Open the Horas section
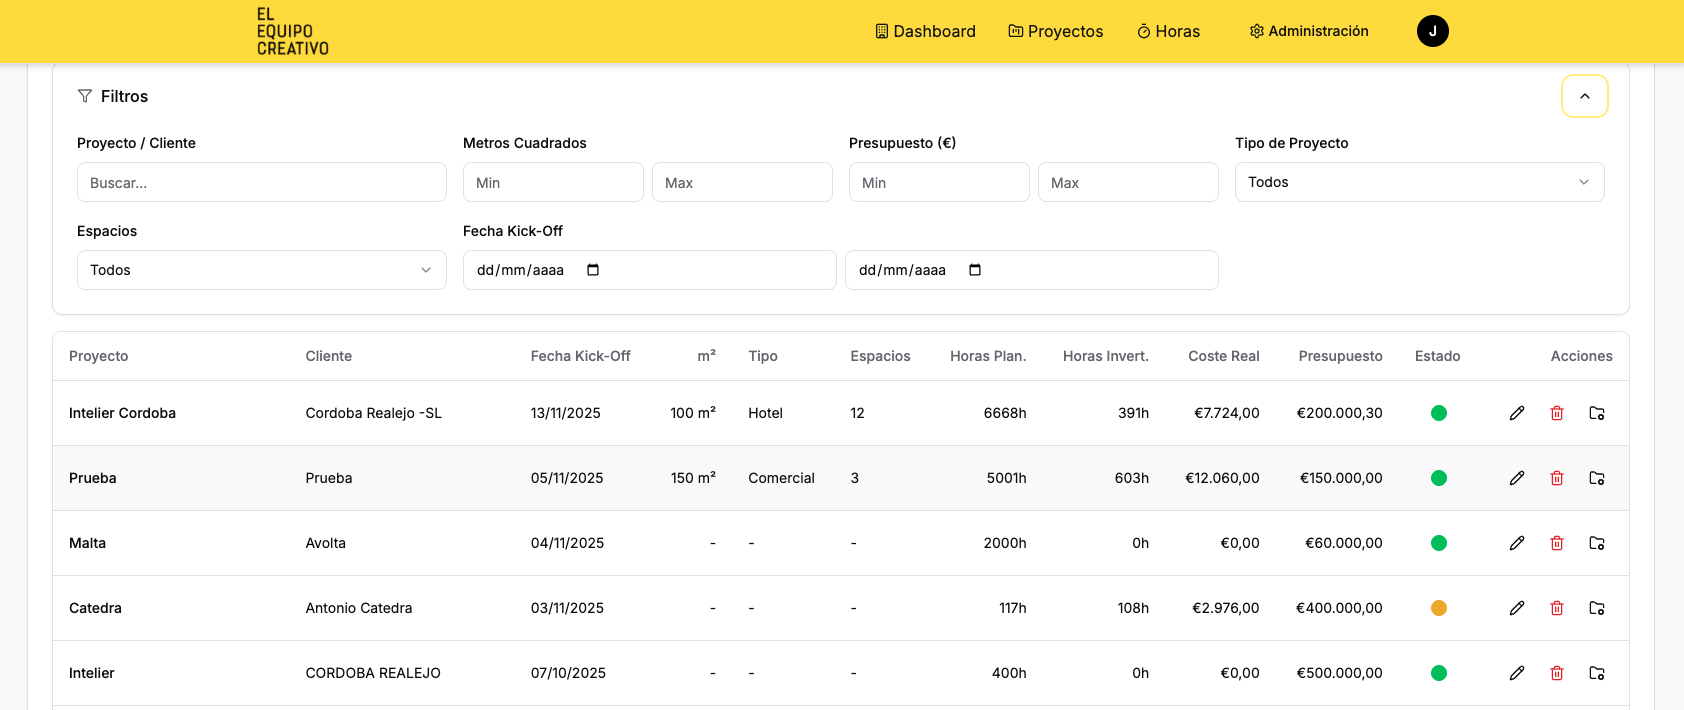 point(1168,31)
